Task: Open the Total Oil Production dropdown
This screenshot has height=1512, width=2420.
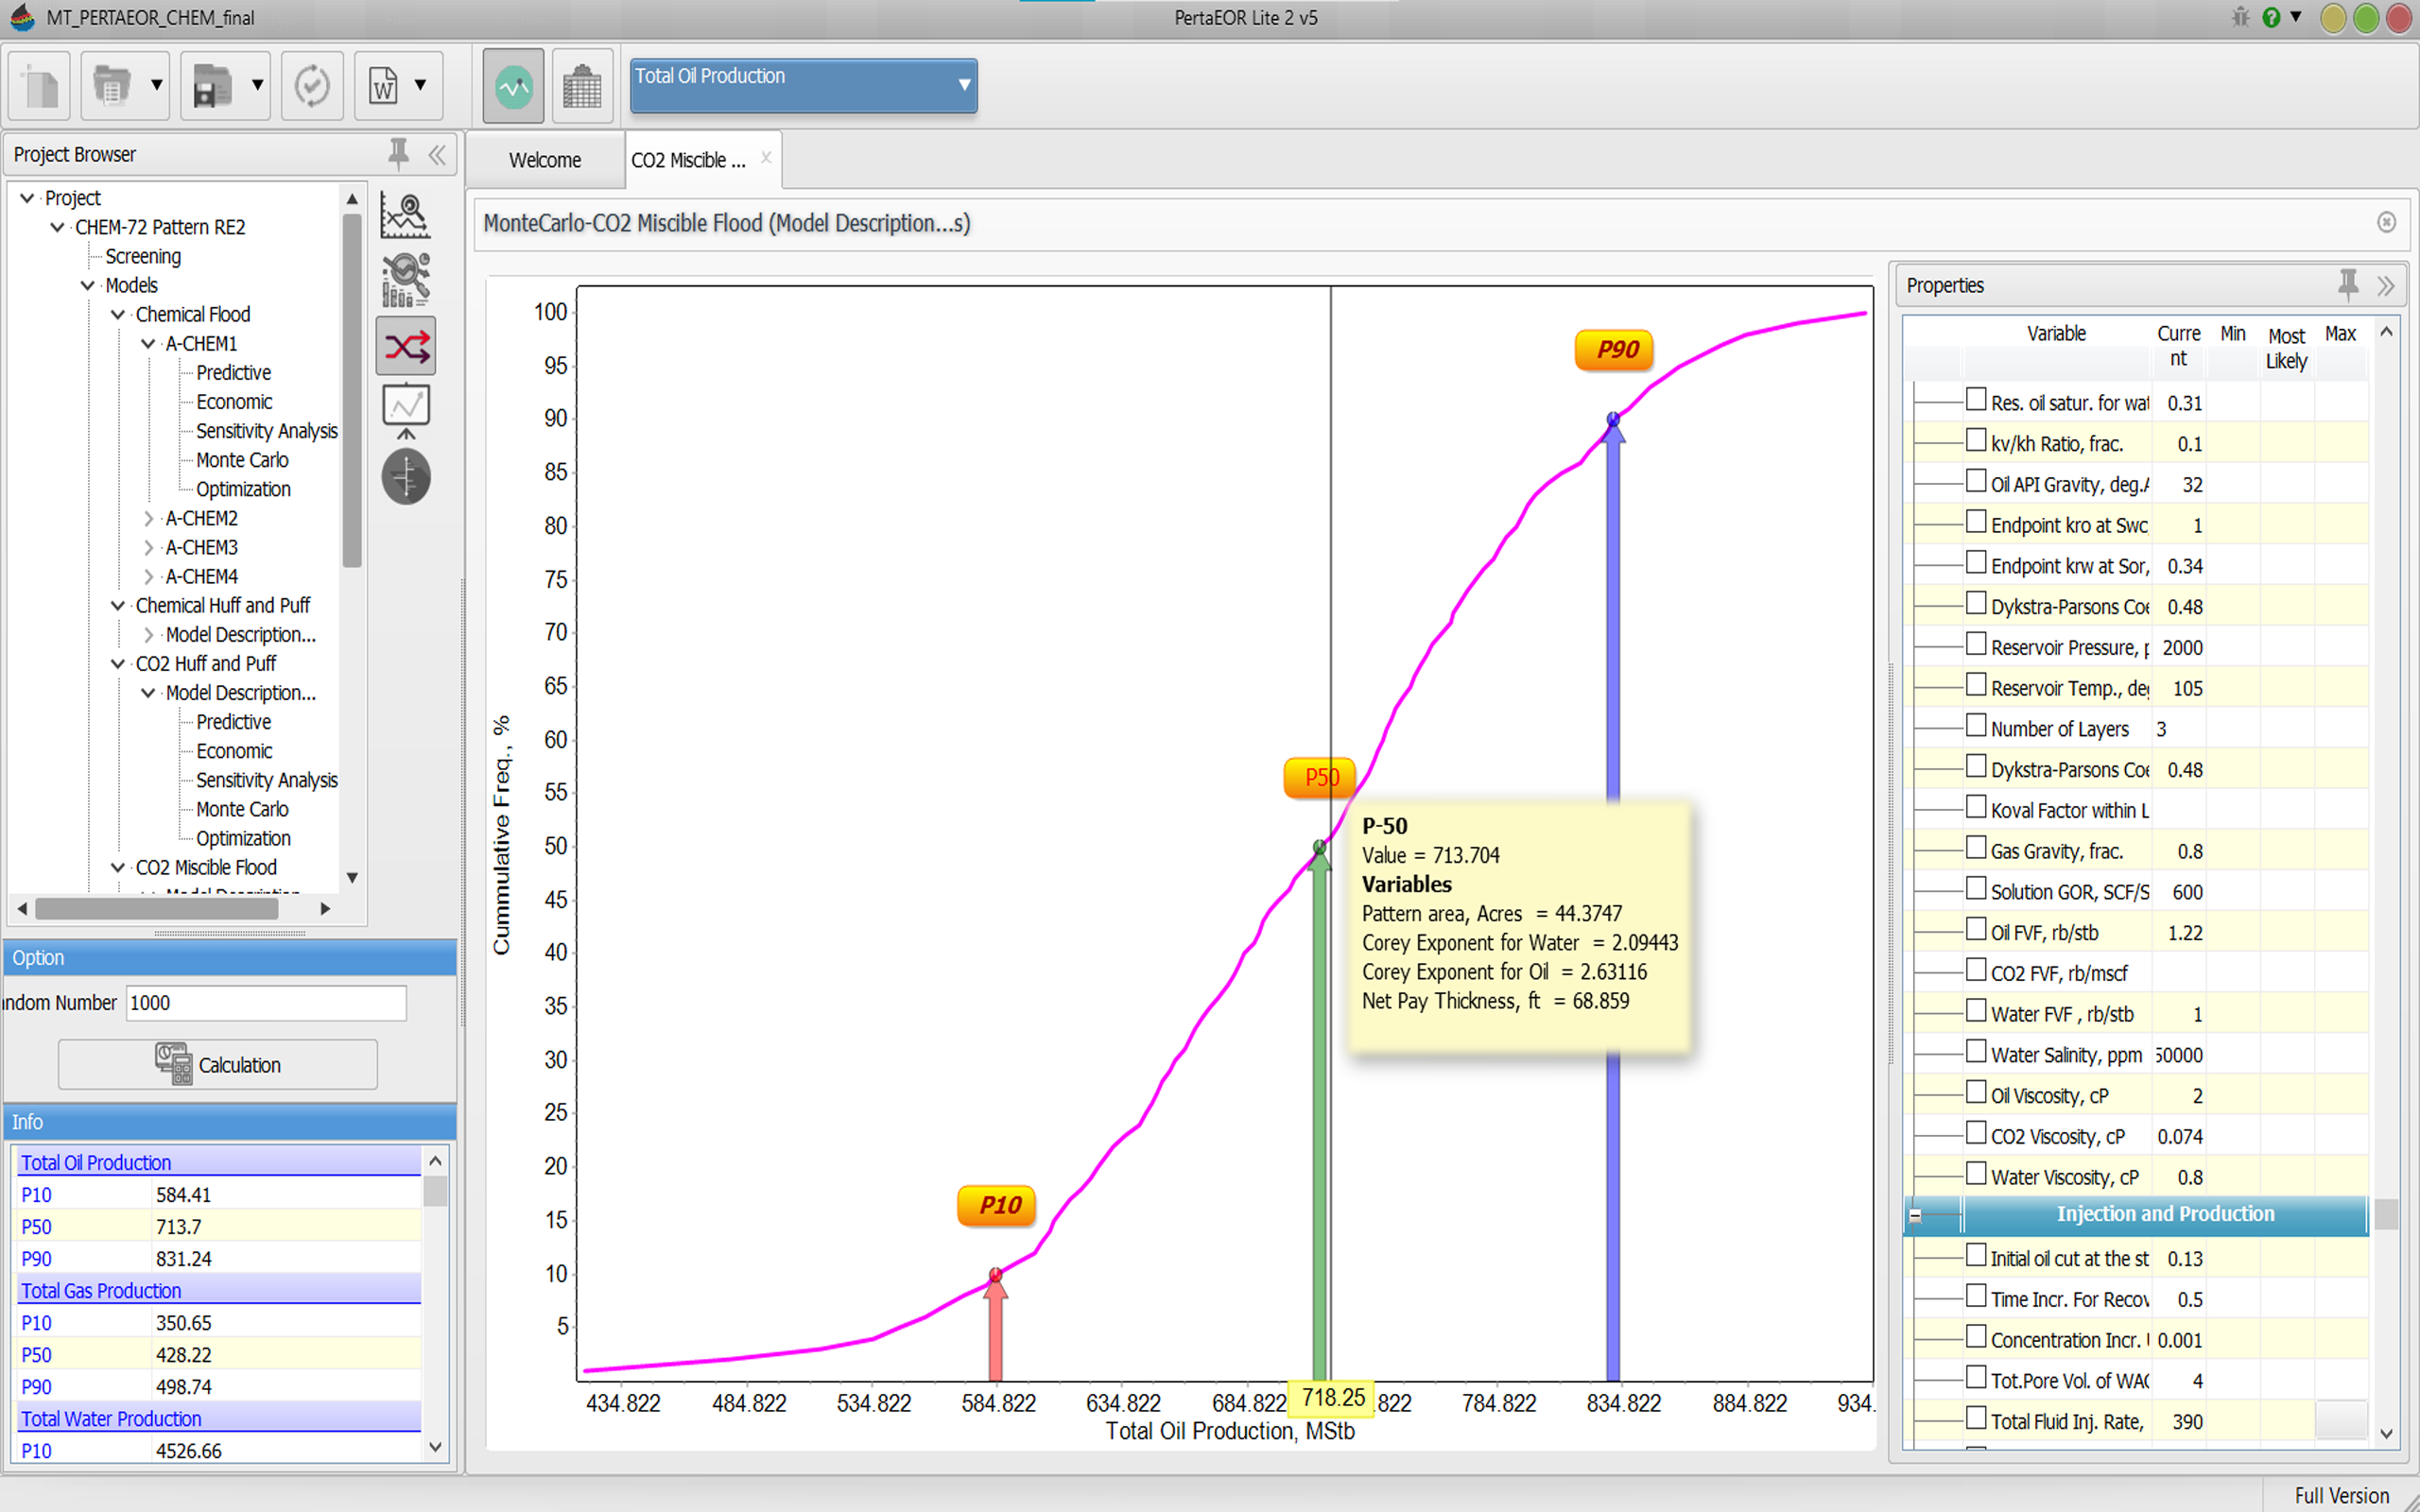Action: (x=803, y=86)
